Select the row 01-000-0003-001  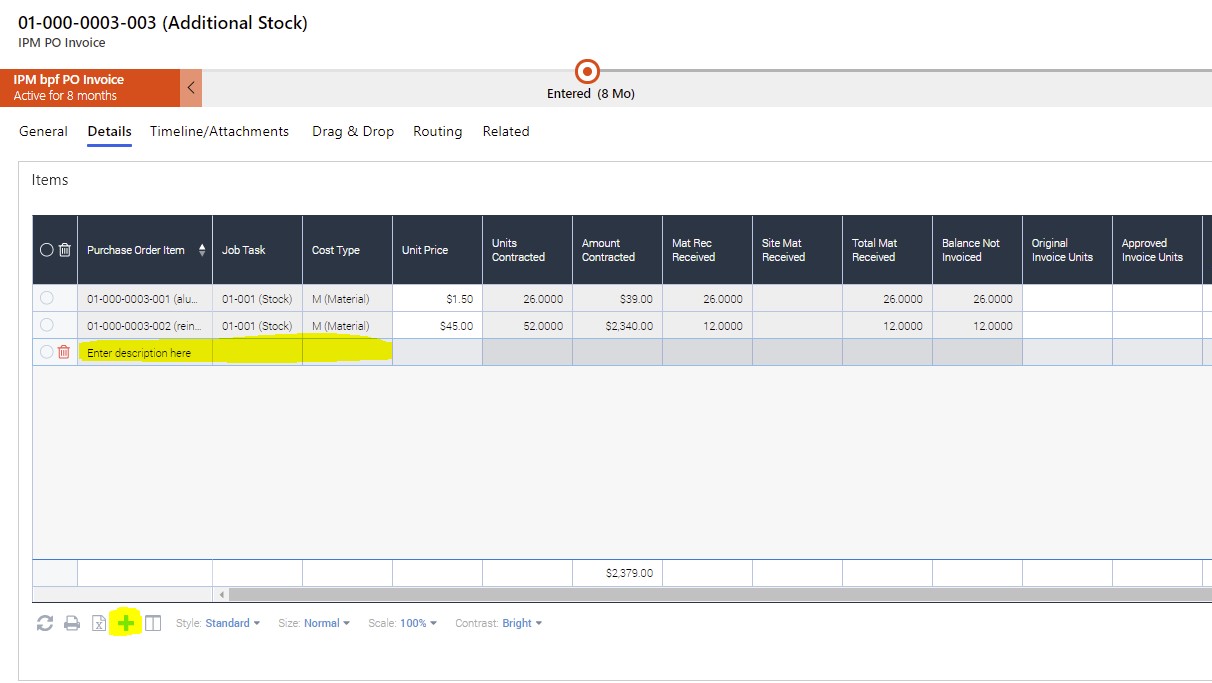[x=46, y=298]
